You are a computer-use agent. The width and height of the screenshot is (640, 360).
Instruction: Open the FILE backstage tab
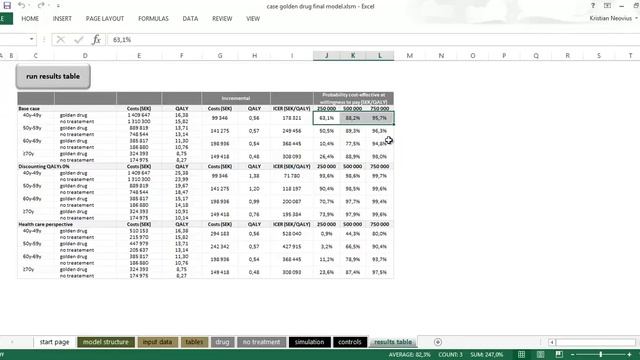5,19
